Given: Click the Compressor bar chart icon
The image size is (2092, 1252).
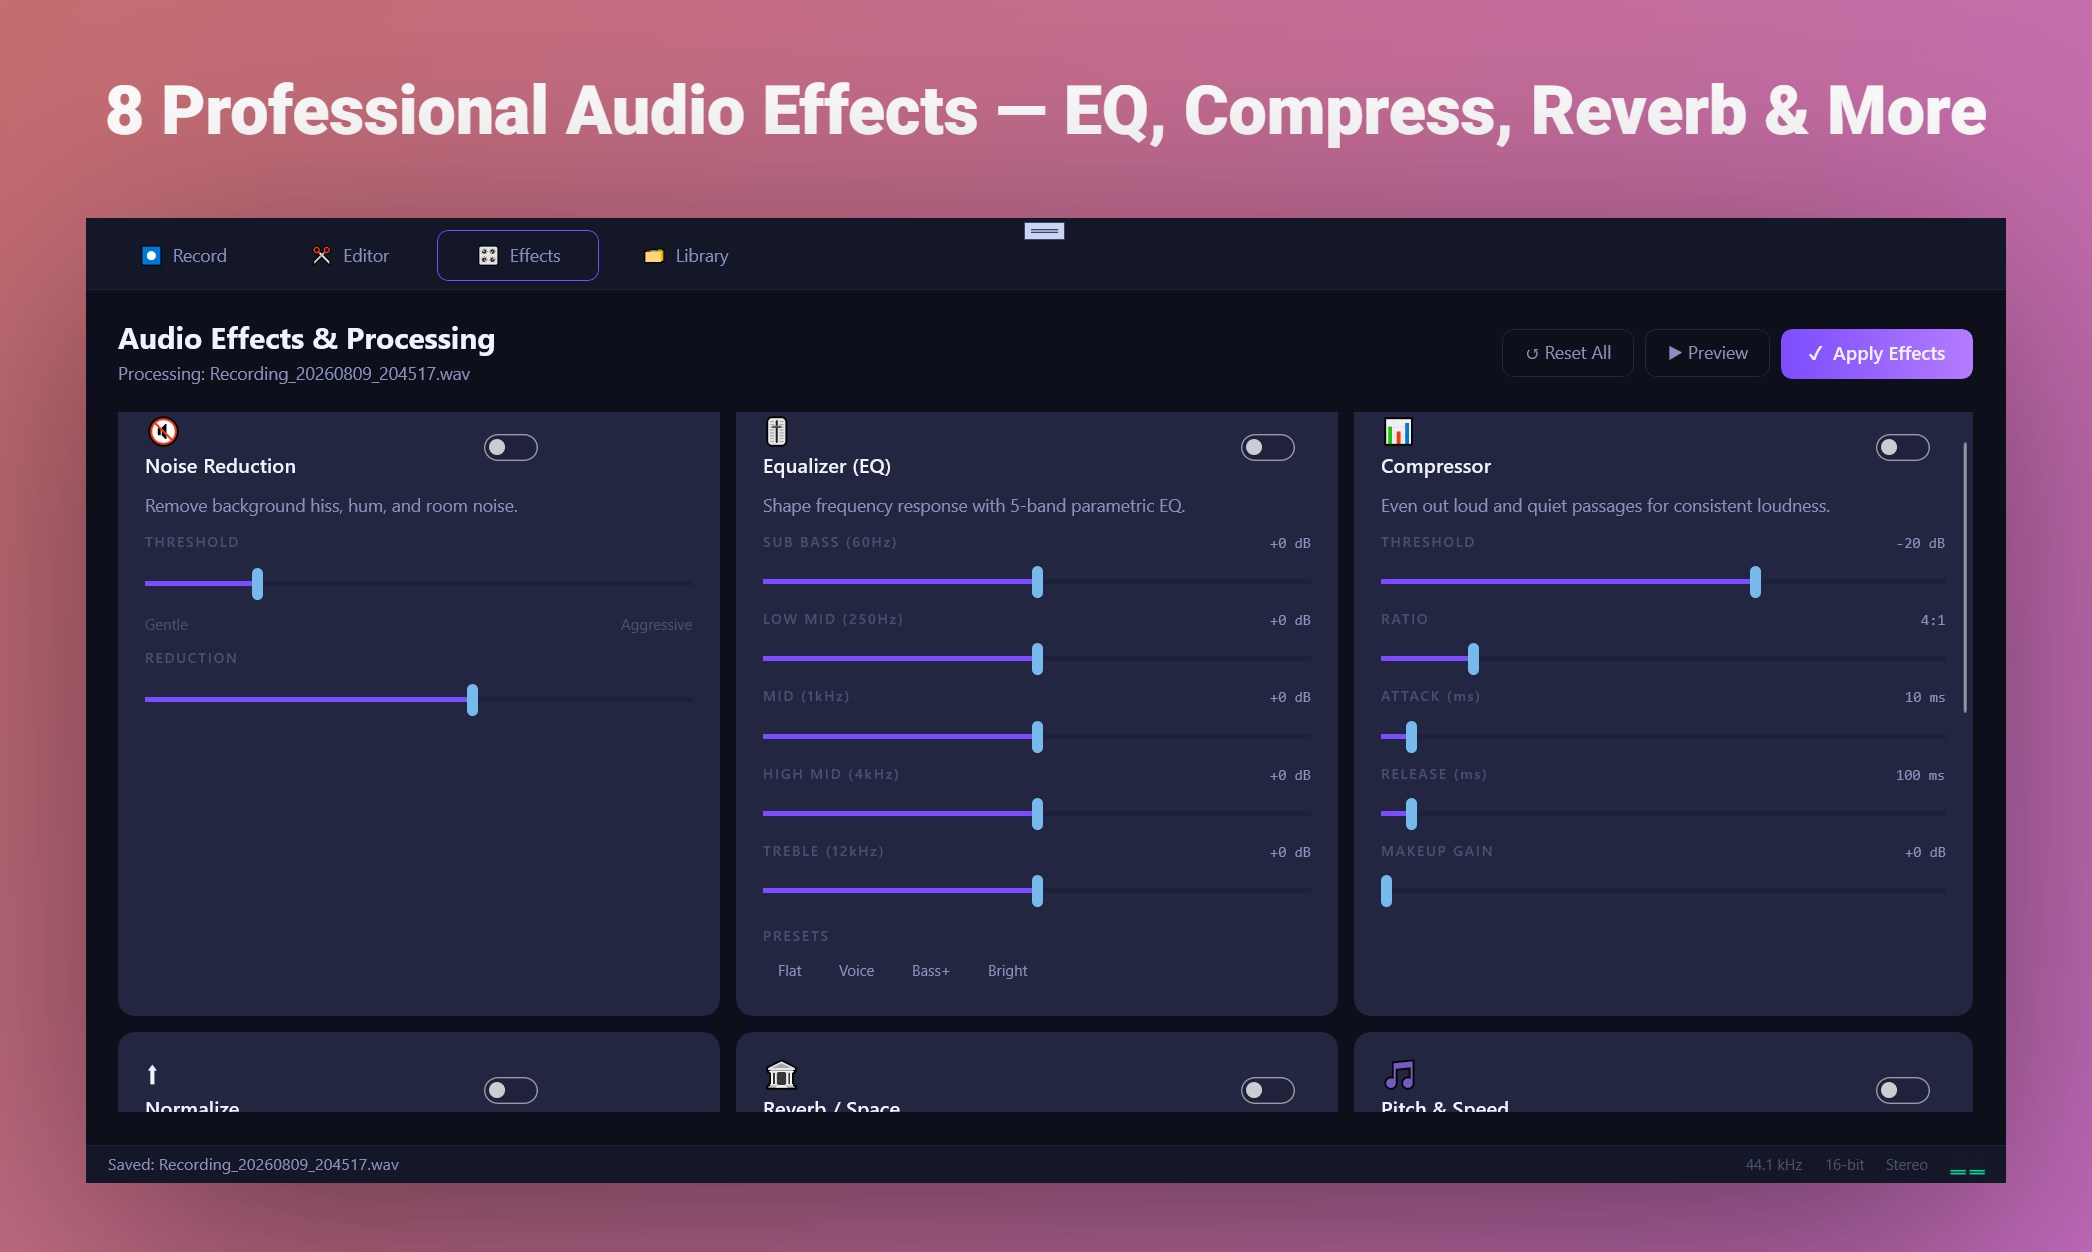Looking at the screenshot, I should click(x=1398, y=431).
